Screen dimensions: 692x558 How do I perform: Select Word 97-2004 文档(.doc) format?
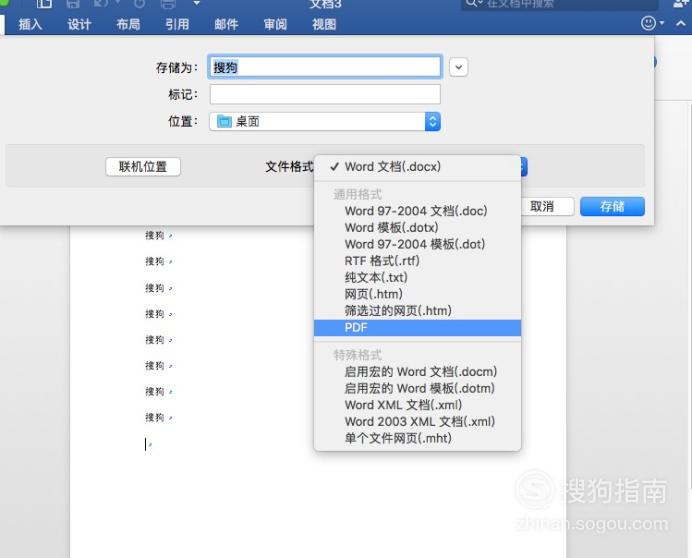417,211
